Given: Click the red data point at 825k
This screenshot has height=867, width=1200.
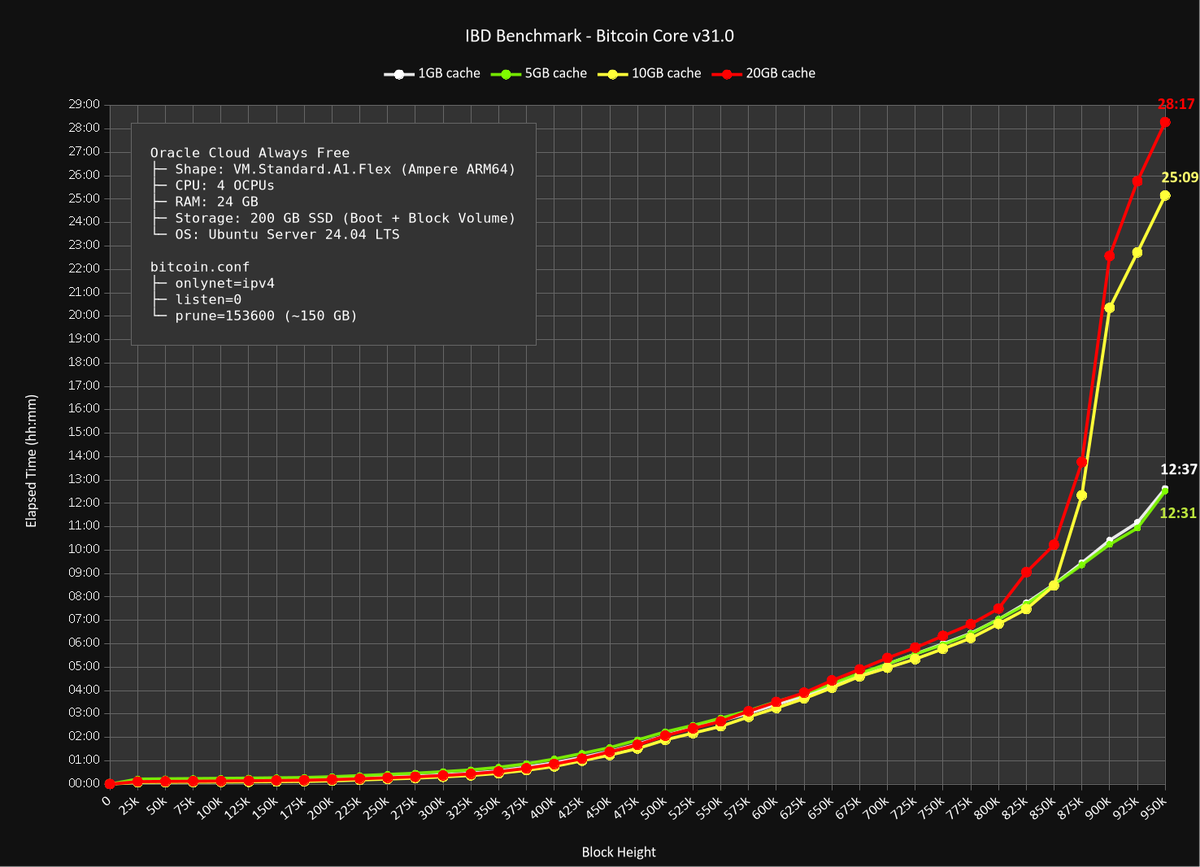Looking at the screenshot, I should 1026,572.
